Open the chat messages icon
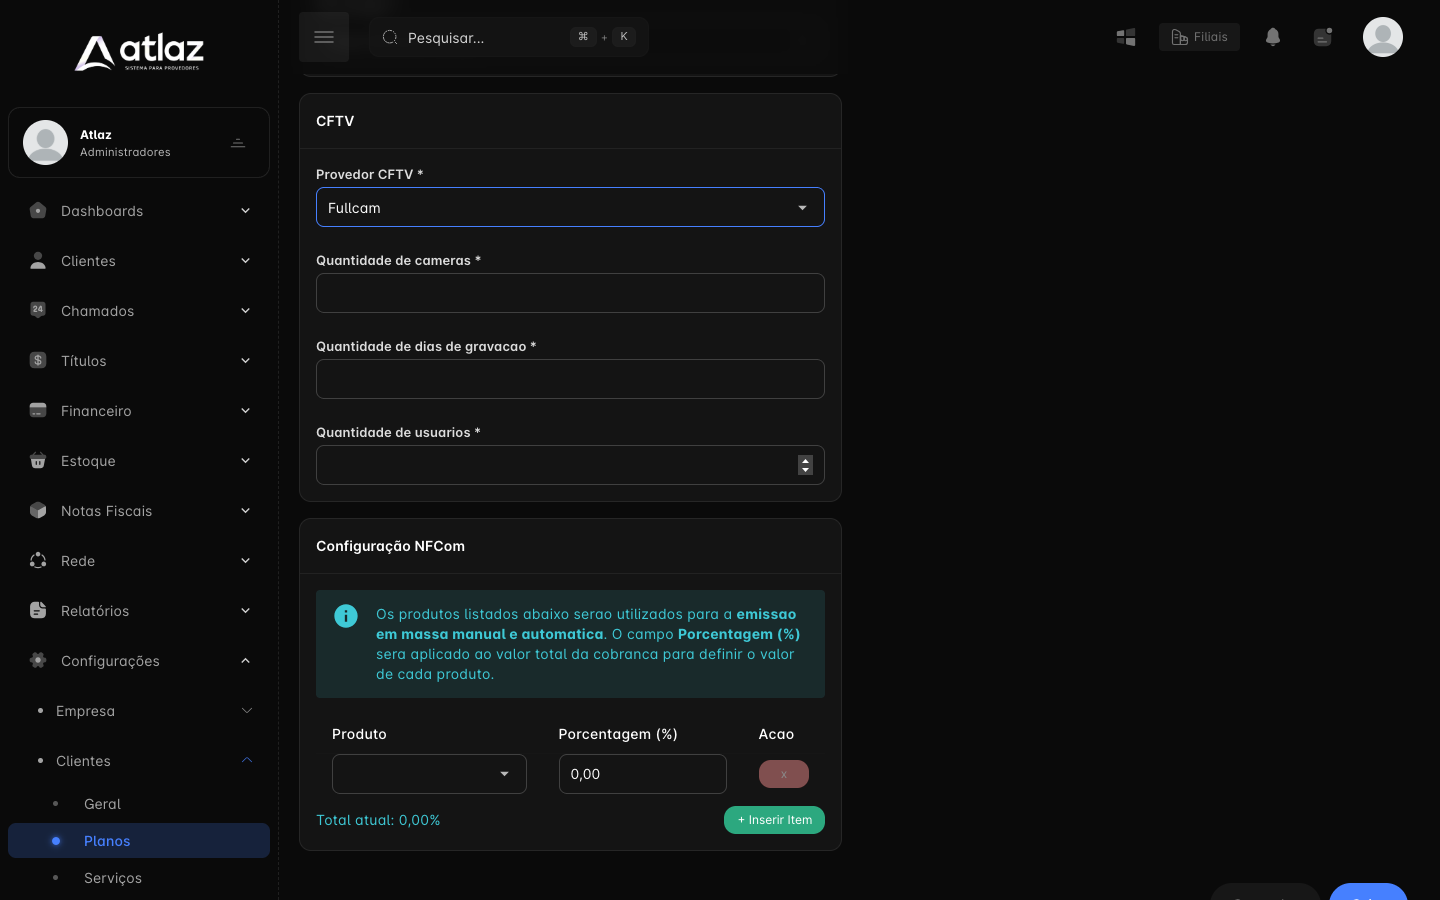The height and width of the screenshot is (900, 1440). point(1323,37)
